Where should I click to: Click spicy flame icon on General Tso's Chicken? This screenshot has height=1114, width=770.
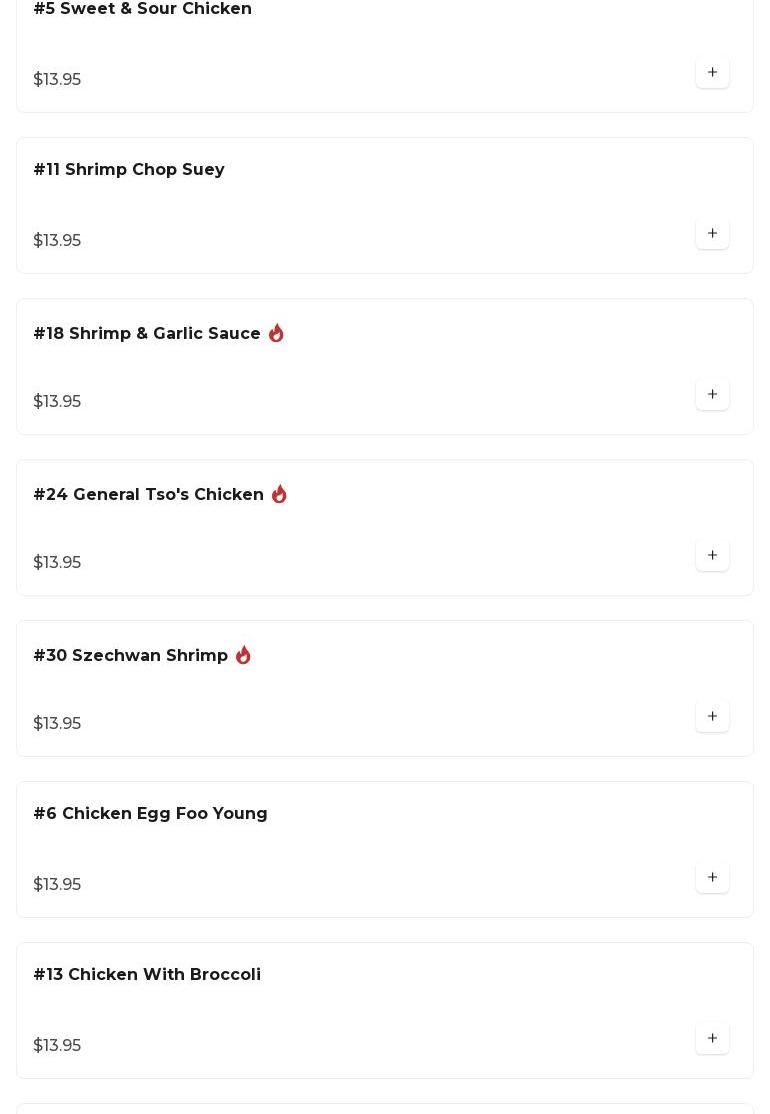click(x=279, y=494)
